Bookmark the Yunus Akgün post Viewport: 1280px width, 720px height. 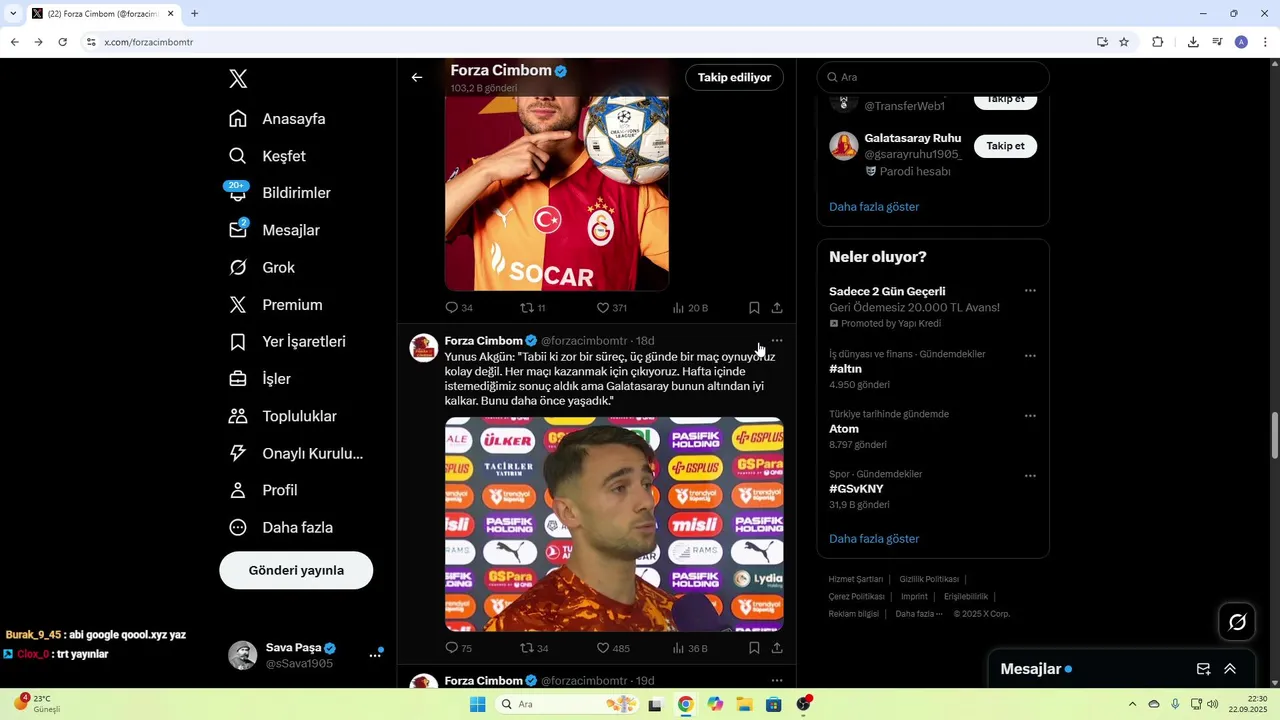point(754,648)
